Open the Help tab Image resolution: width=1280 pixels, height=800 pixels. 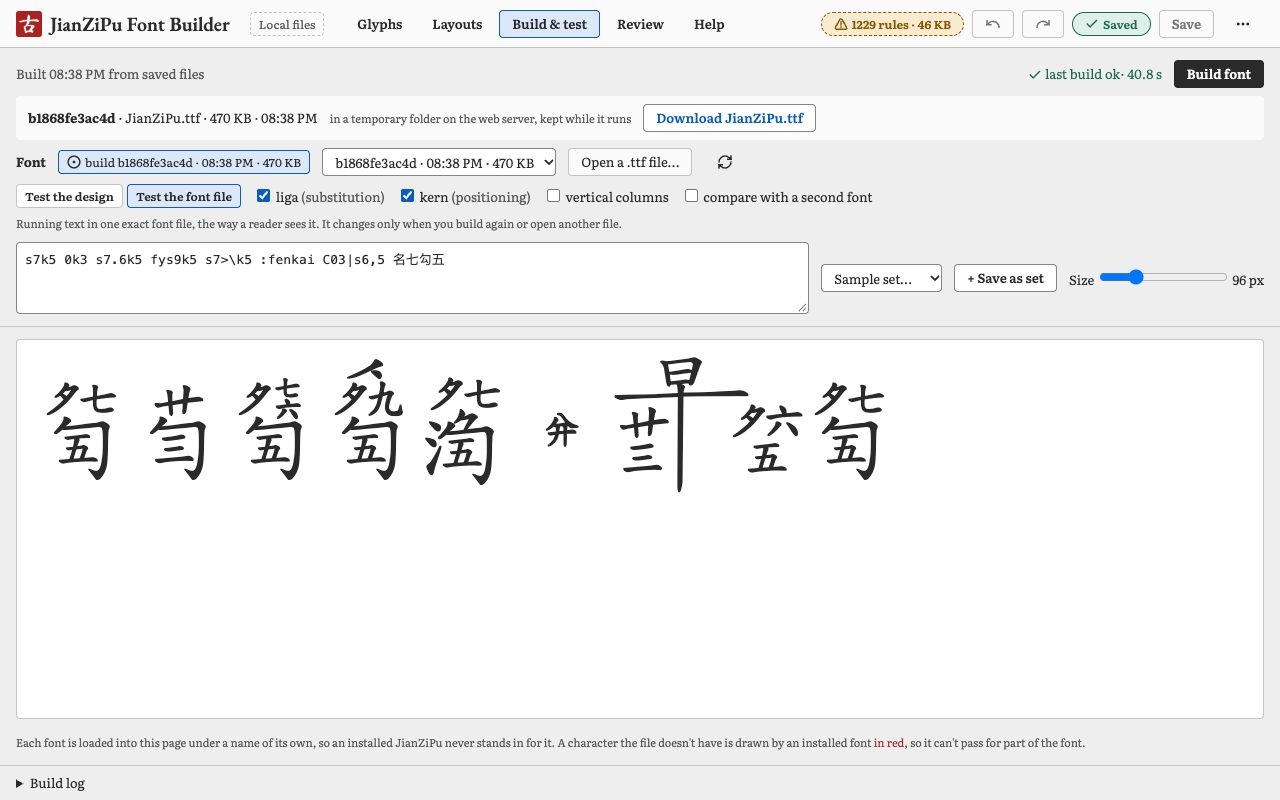[709, 24]
